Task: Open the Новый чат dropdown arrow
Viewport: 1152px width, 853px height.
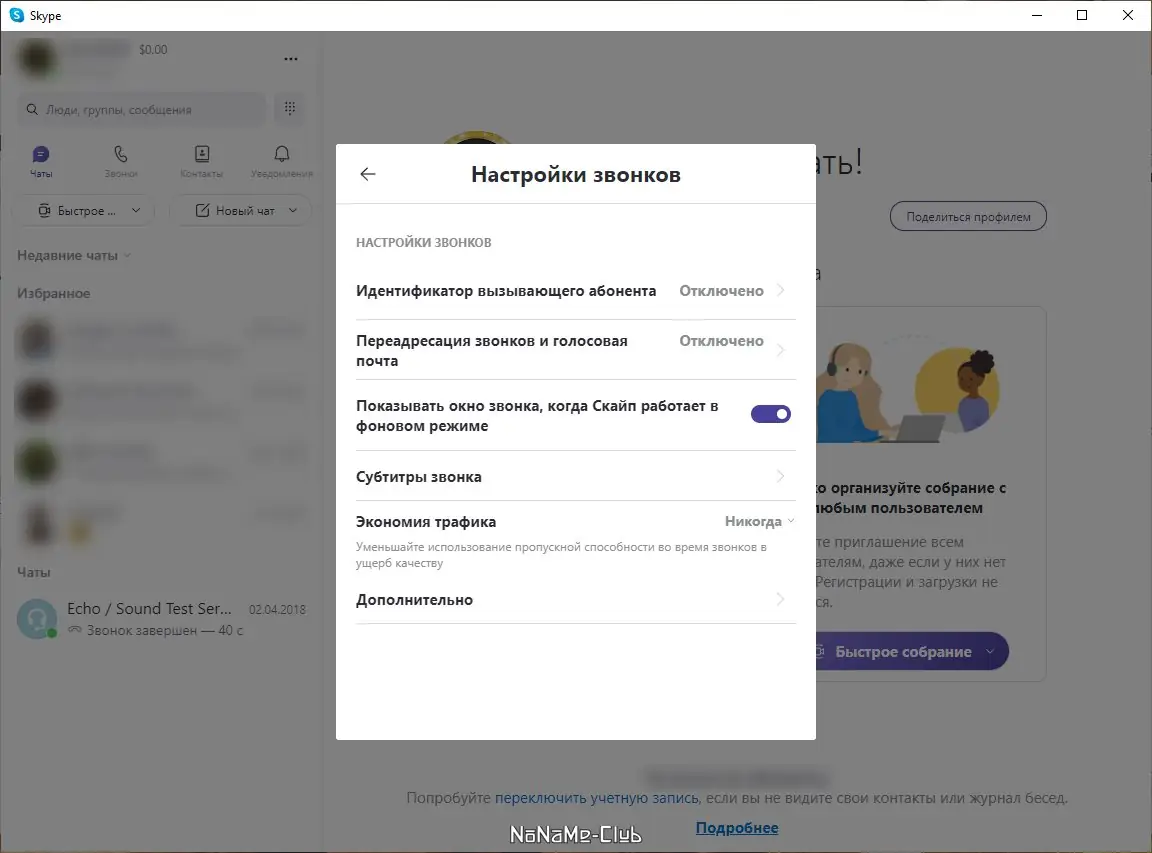Action: tap(293, 210)
